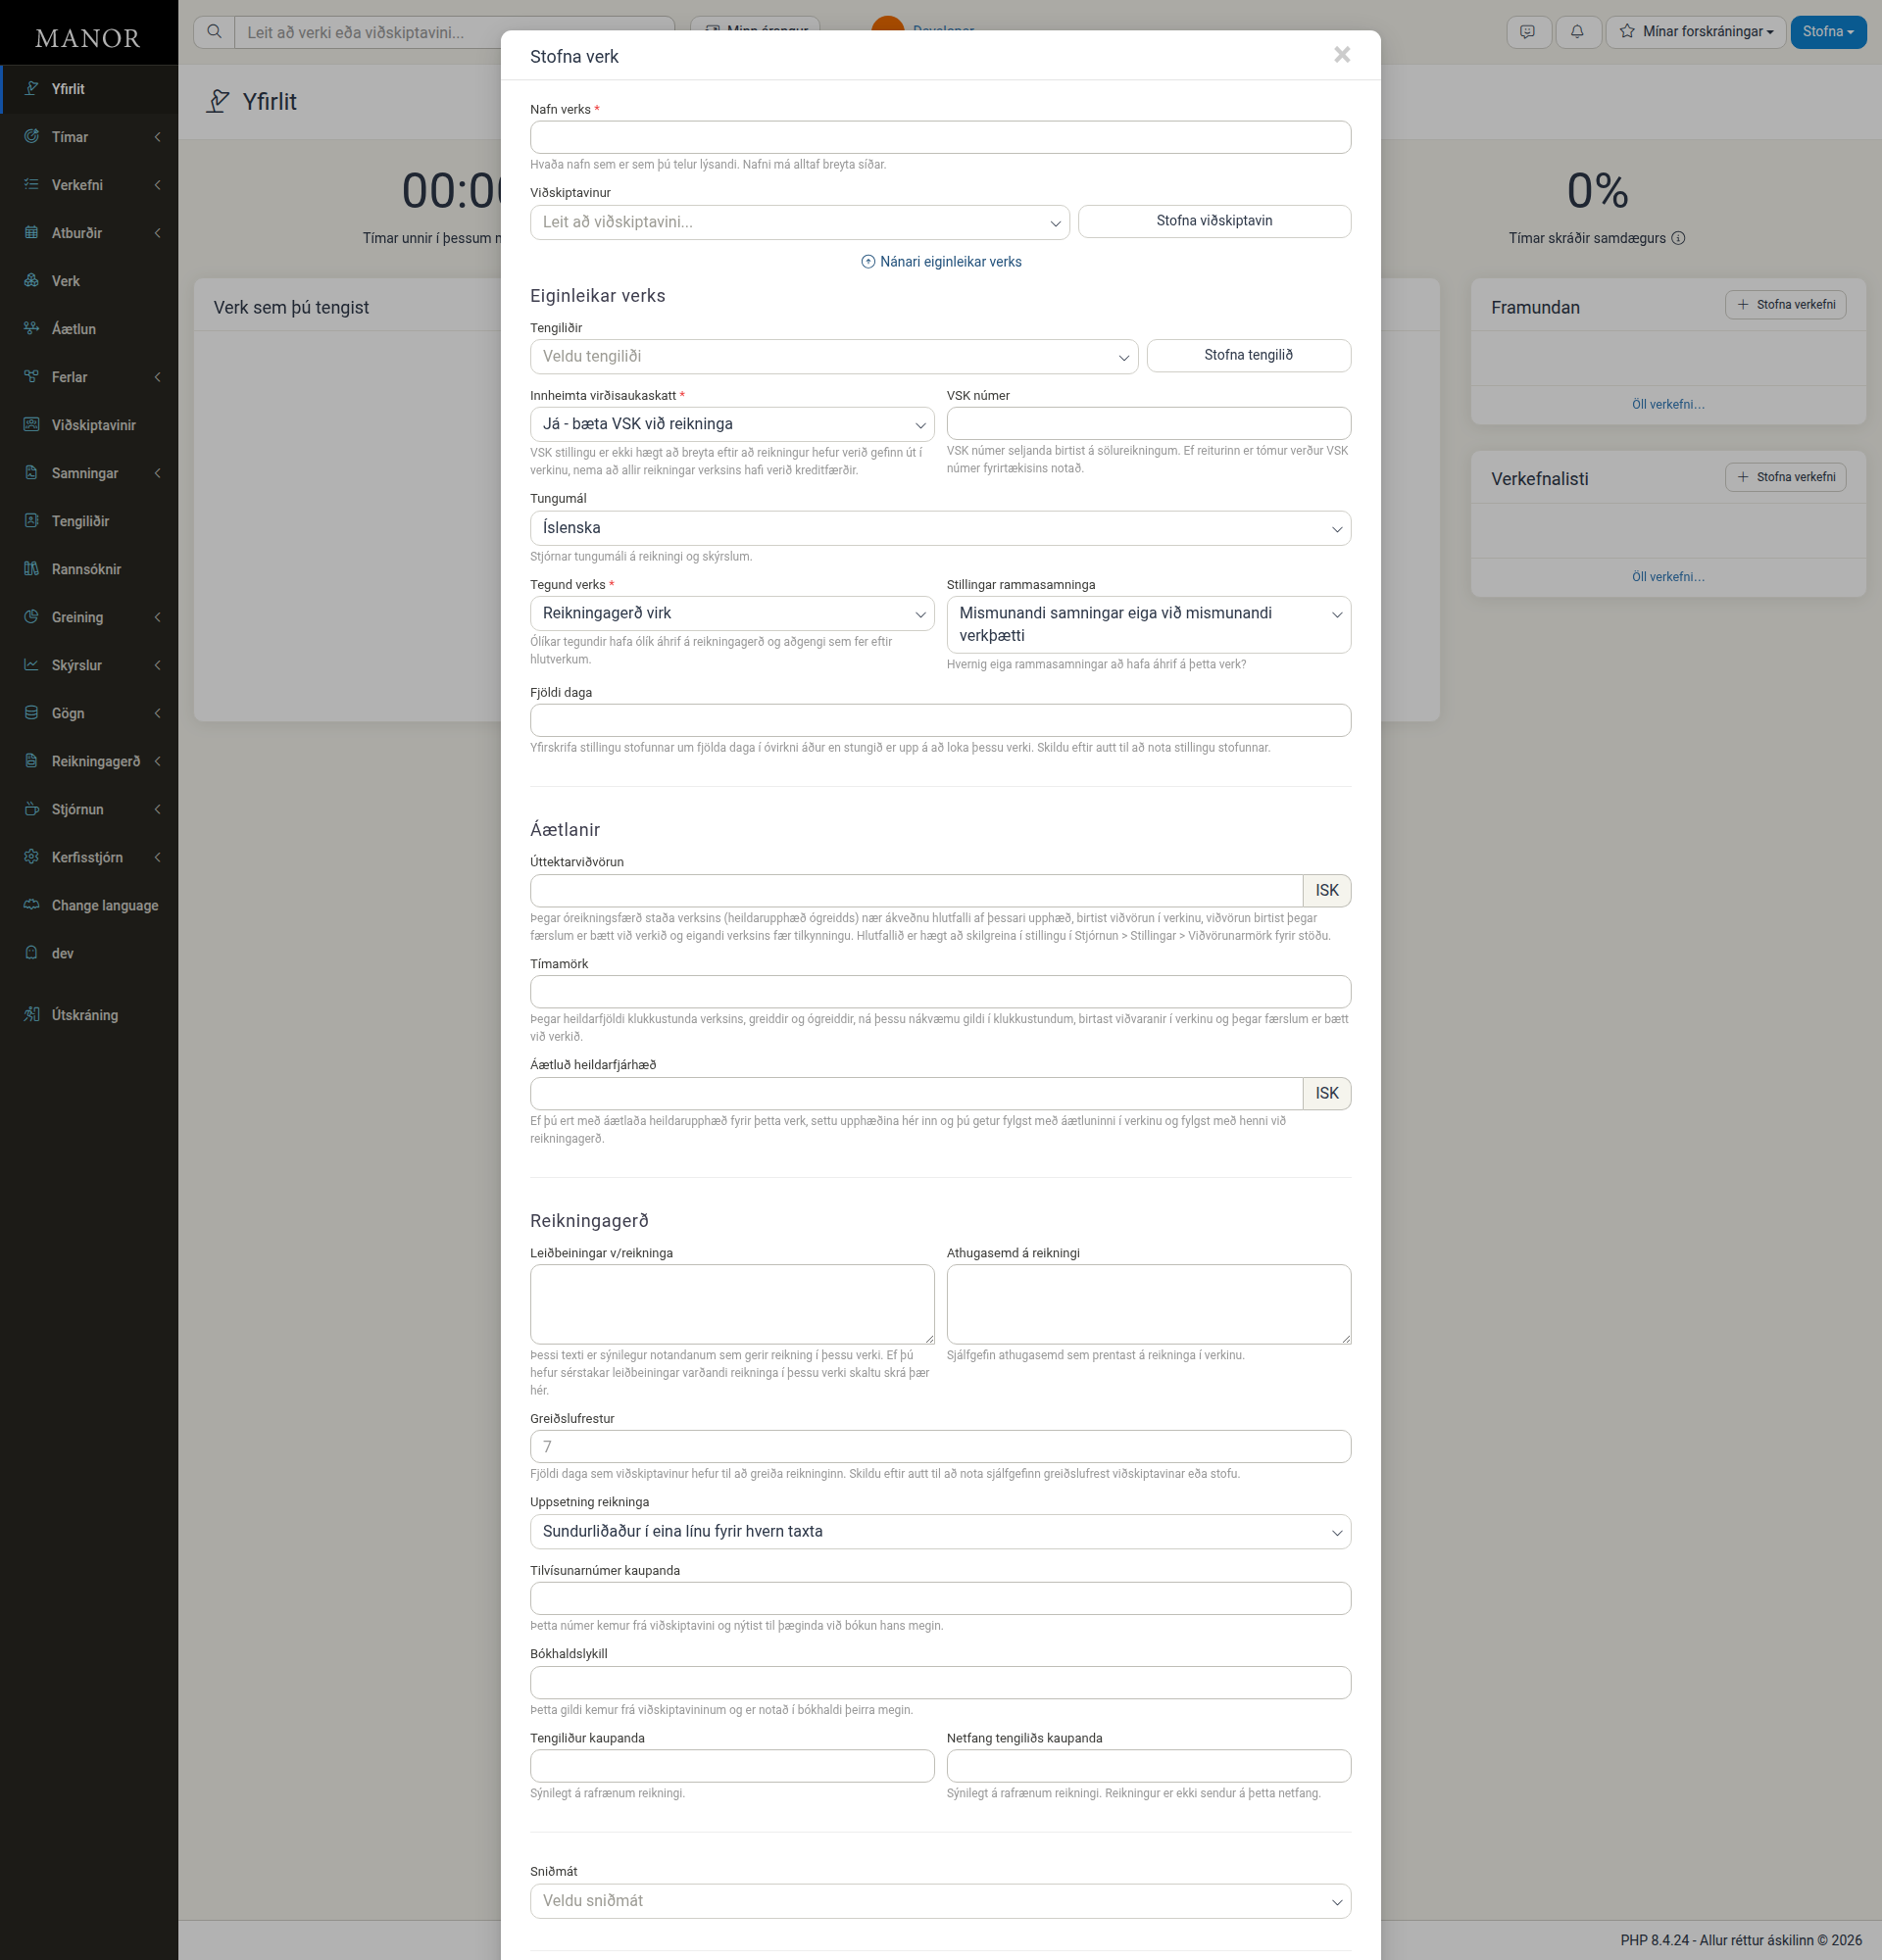Click the Greining pie chart icon
Screen dimensions: 1882x1960
[32, 617]
